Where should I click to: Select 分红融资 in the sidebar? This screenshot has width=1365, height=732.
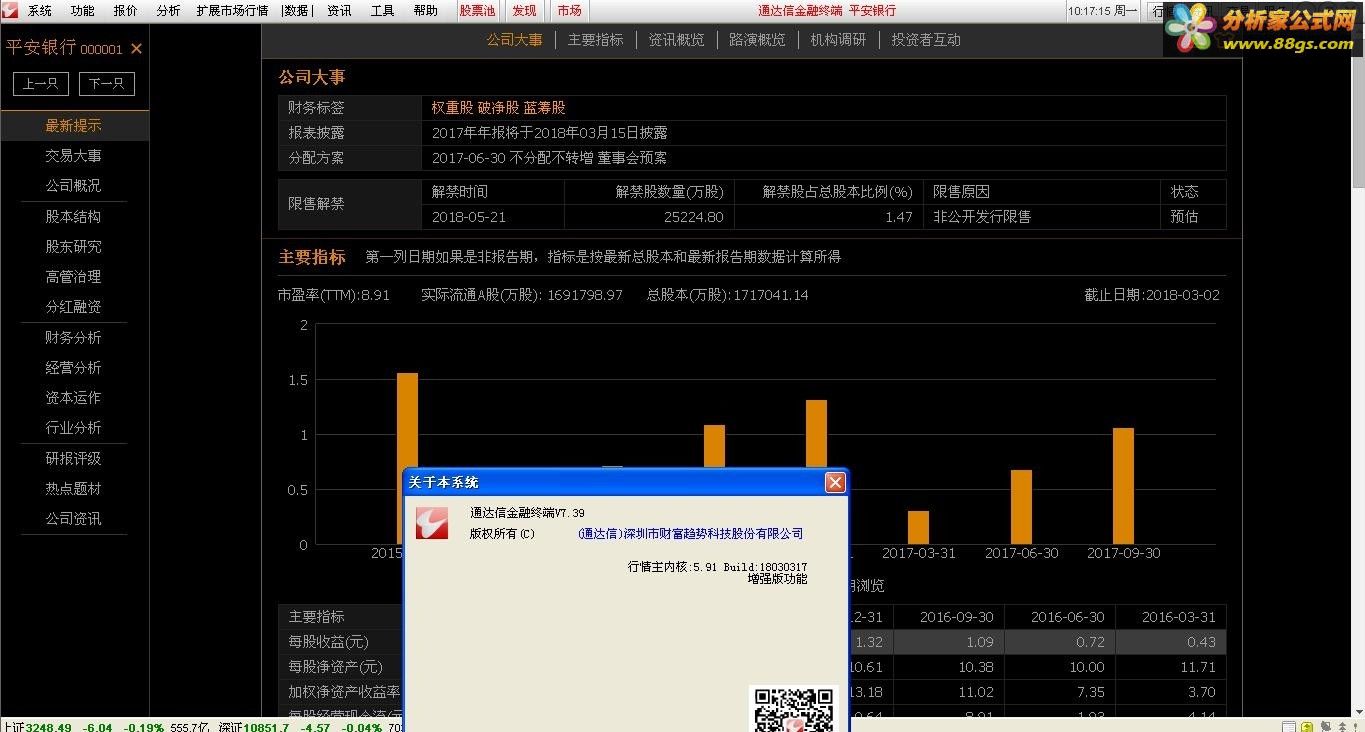(x=73, y=307)
